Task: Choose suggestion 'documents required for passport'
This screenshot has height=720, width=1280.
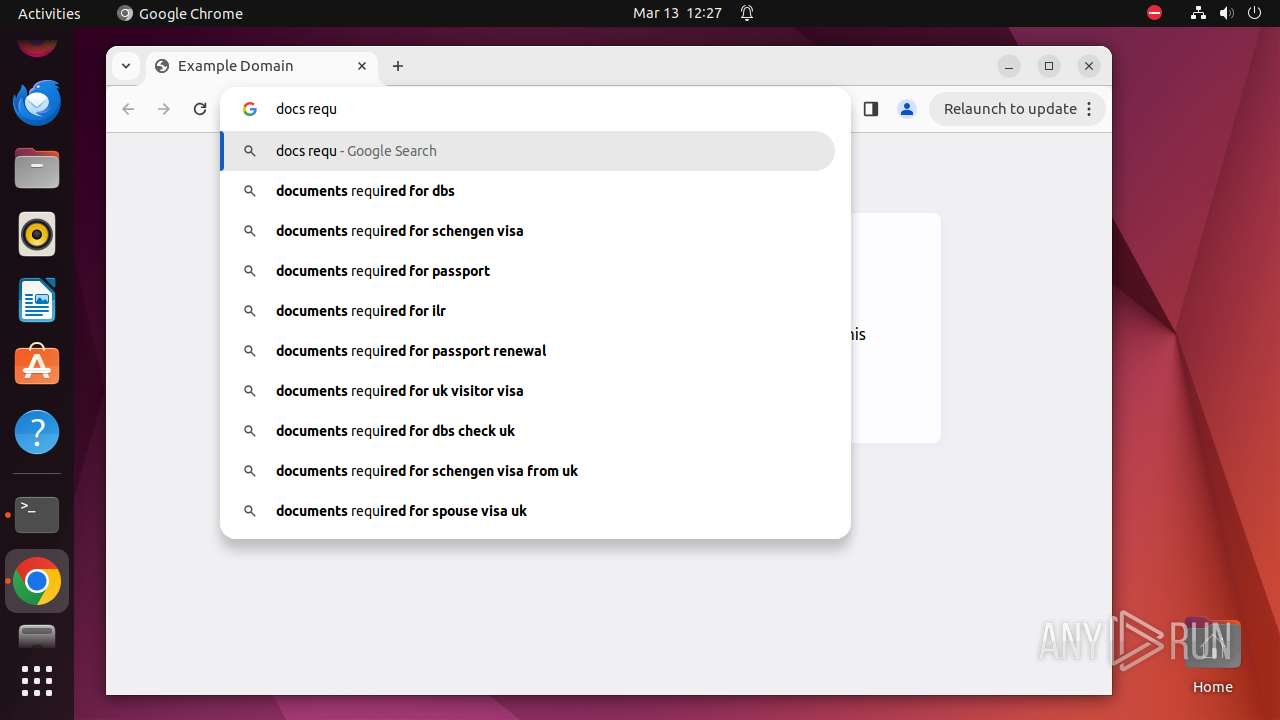Action: [528, 271]
